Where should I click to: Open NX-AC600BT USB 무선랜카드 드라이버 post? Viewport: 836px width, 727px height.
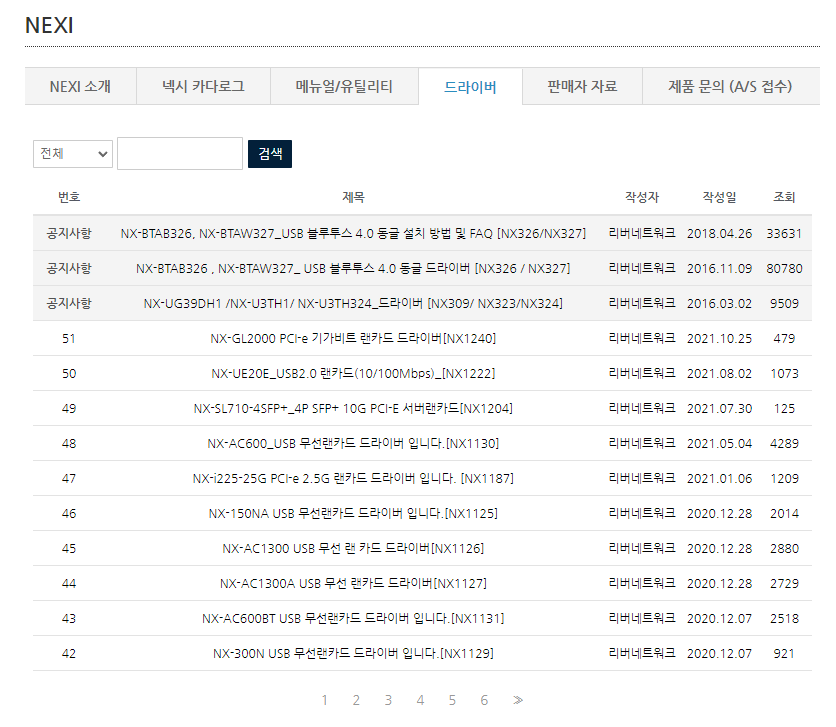[x=353, y=618]
